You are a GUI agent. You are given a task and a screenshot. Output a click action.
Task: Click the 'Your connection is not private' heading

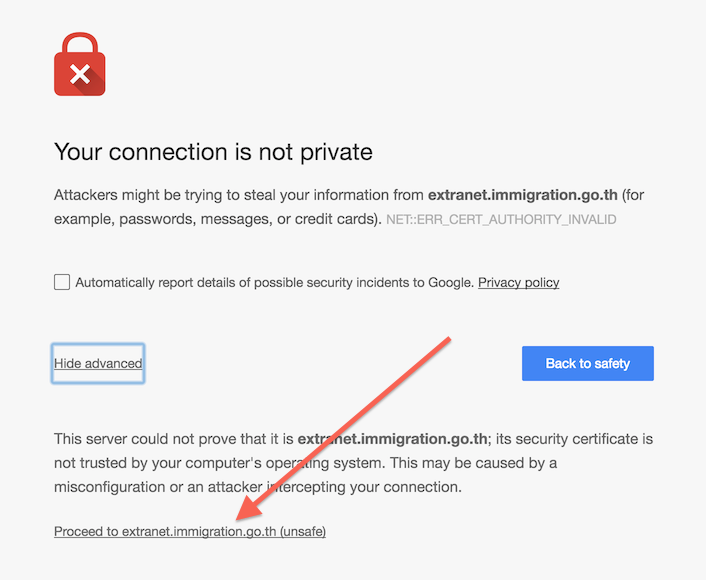(x=213, y=152)
